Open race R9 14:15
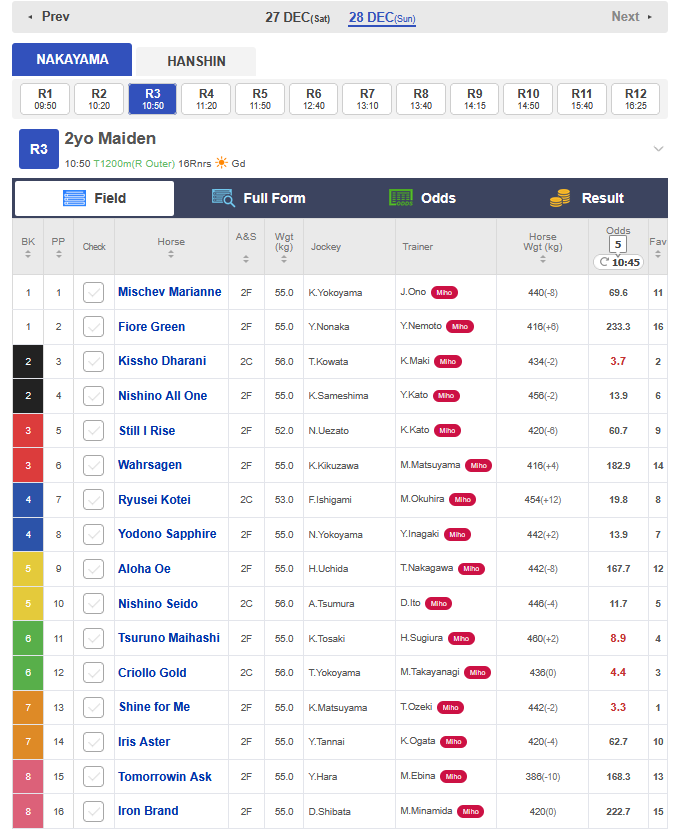 [x=474, y=99]
